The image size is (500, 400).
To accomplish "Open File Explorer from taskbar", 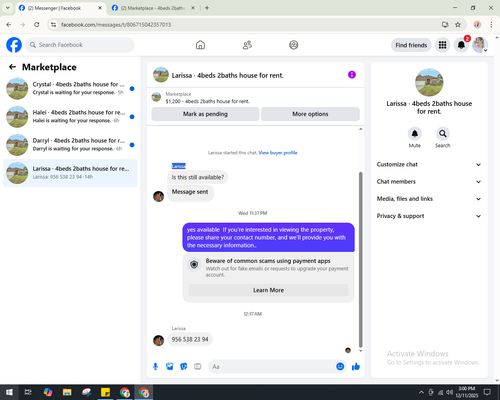I will [67, 392].
